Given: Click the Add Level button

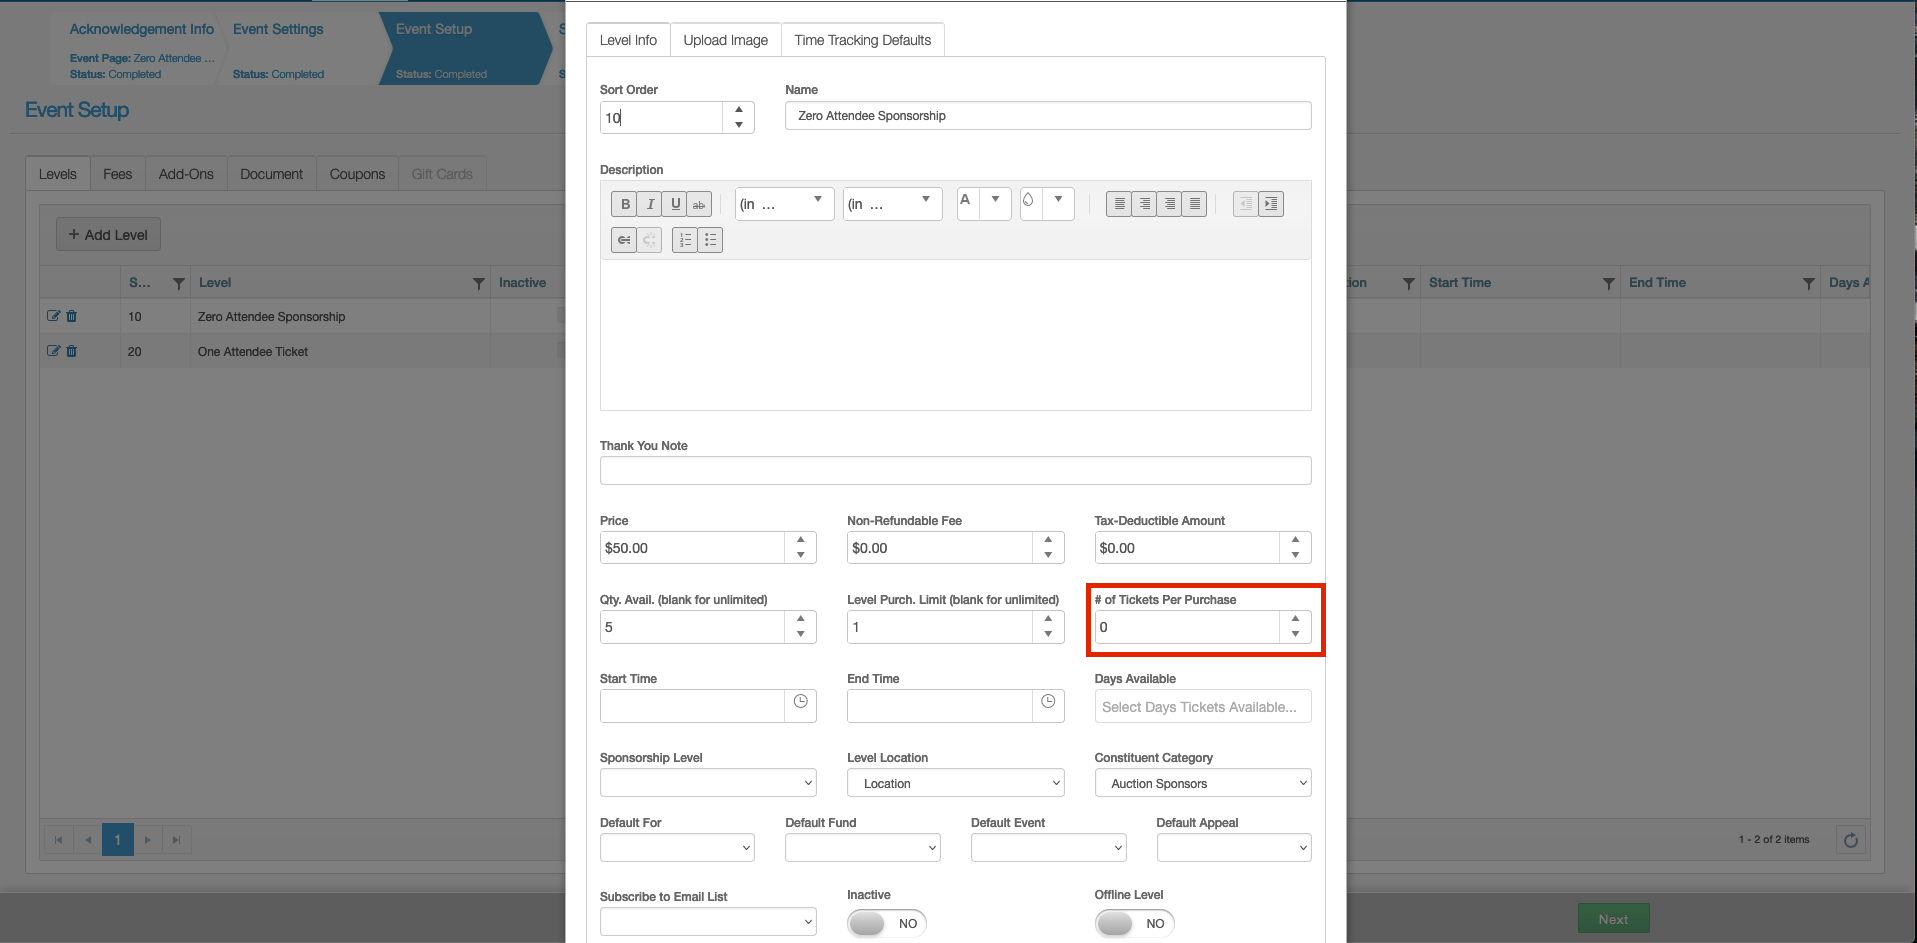Looking at the screenshot, I should (108, 235).
